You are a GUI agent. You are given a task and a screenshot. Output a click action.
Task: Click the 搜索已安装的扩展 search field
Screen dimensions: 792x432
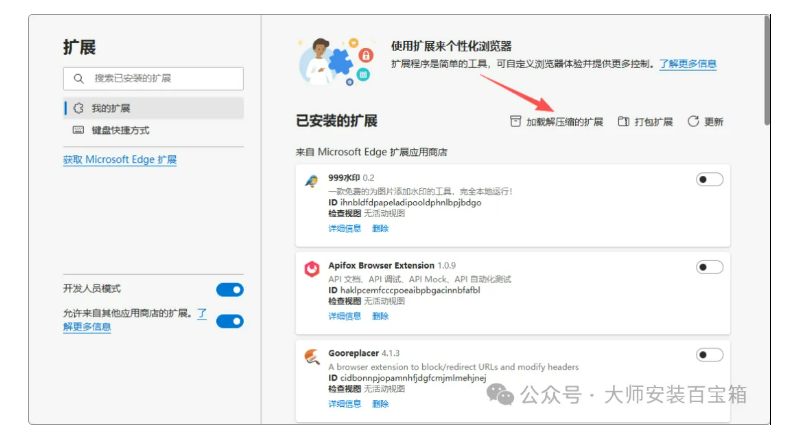[x=160, y=78]
